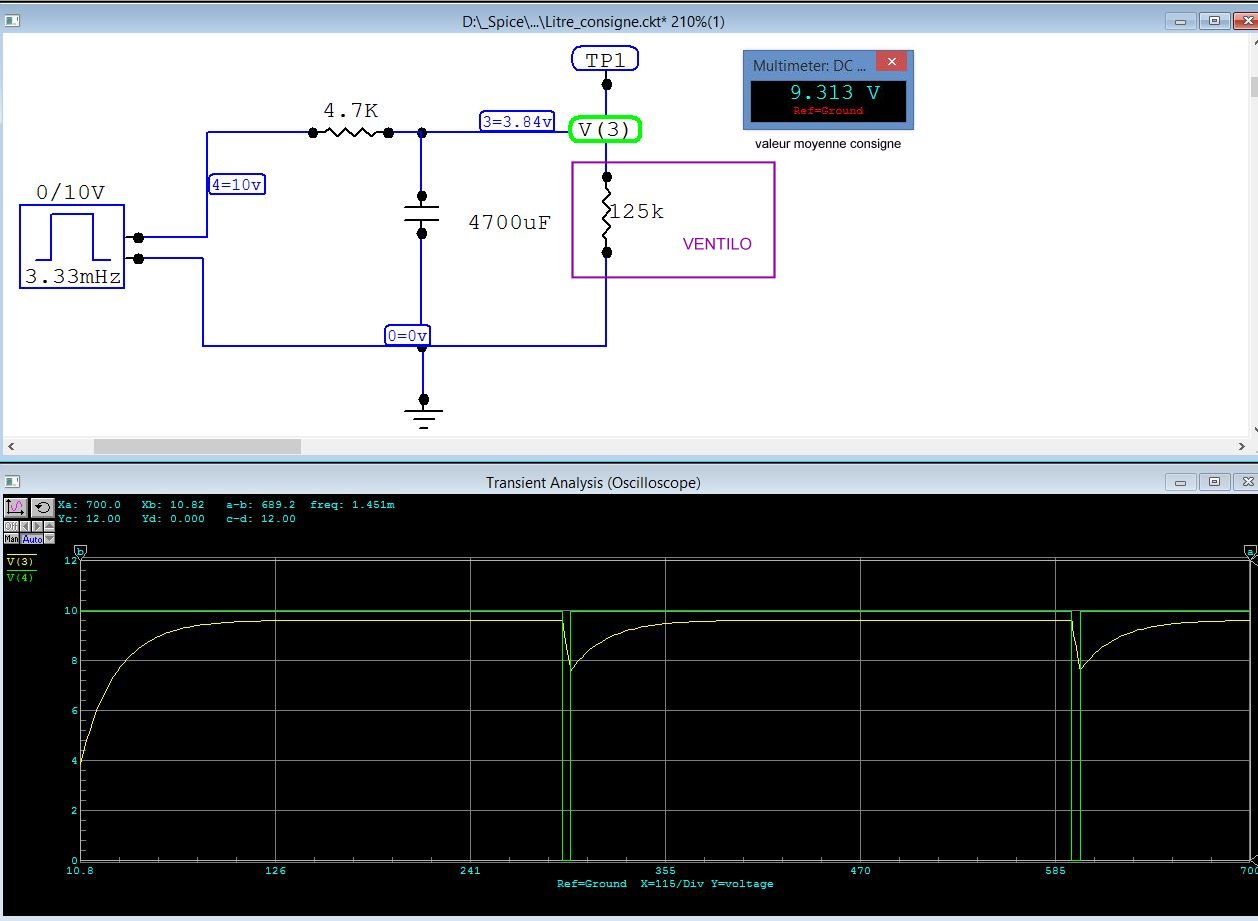
Task: Click schematic horizontal scrollbar right arrow
Action: (x=1241, y=446)
